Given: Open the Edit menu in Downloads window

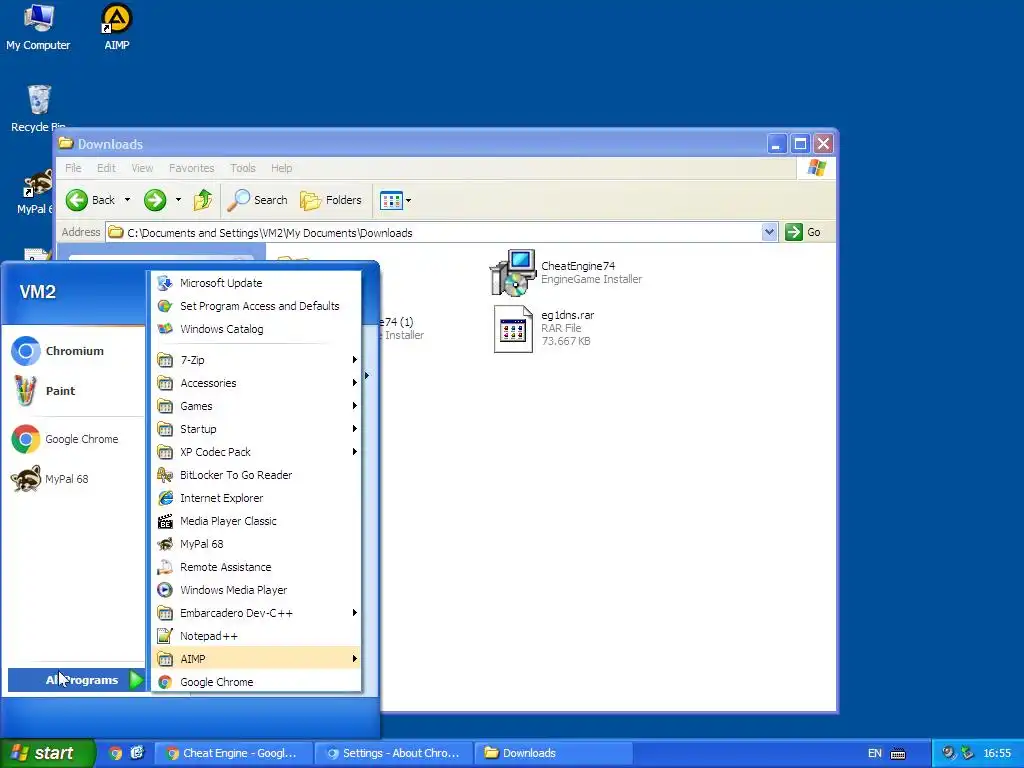Looking at the screenshot, I should [106, 168].
